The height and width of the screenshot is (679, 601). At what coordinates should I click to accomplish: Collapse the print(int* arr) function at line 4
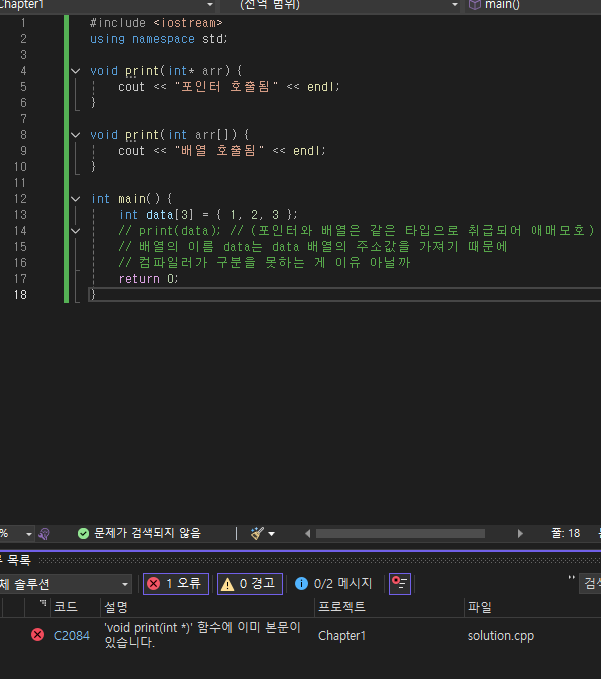coord(76,71)
